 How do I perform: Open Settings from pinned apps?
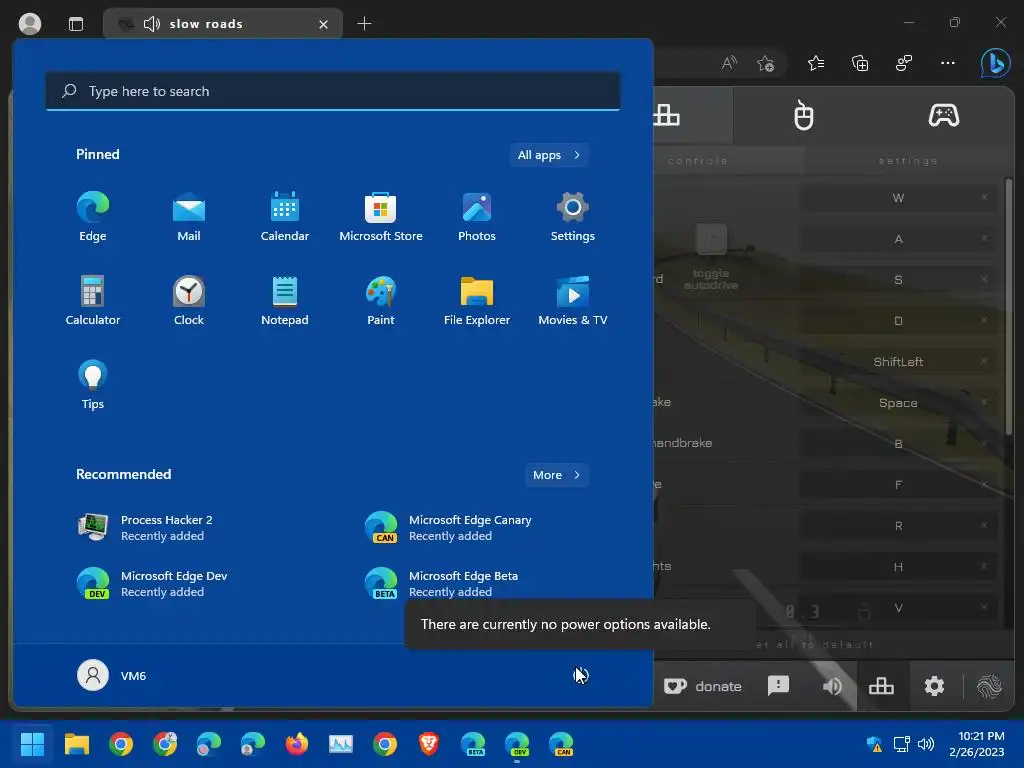coord(573,217)
